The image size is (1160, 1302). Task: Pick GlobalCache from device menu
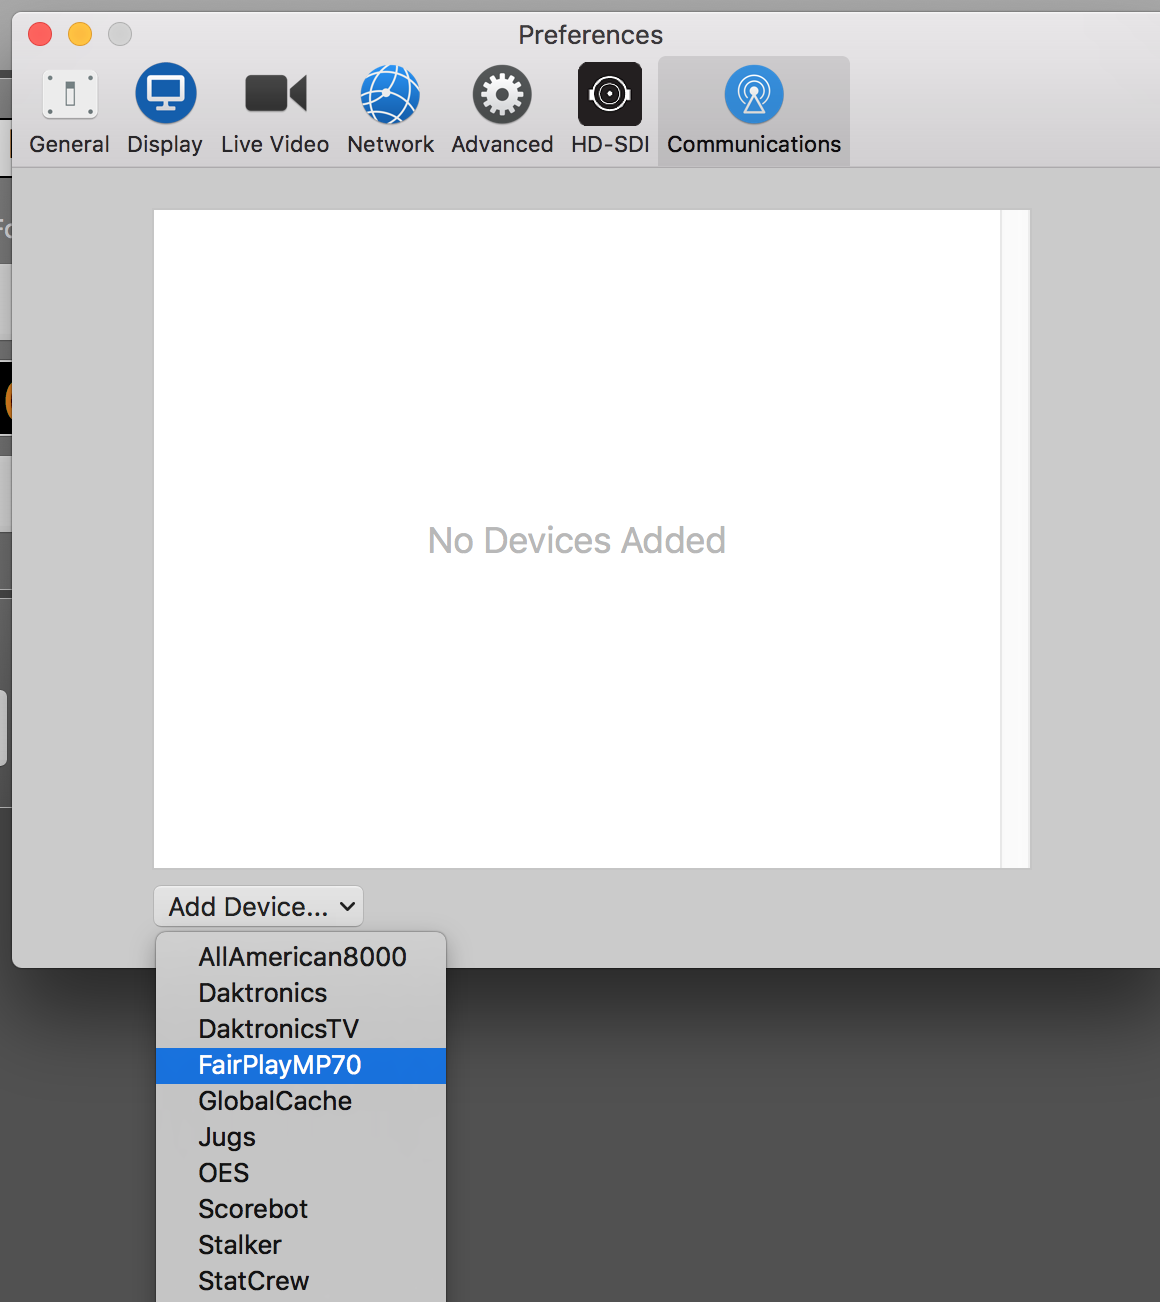301,1101
